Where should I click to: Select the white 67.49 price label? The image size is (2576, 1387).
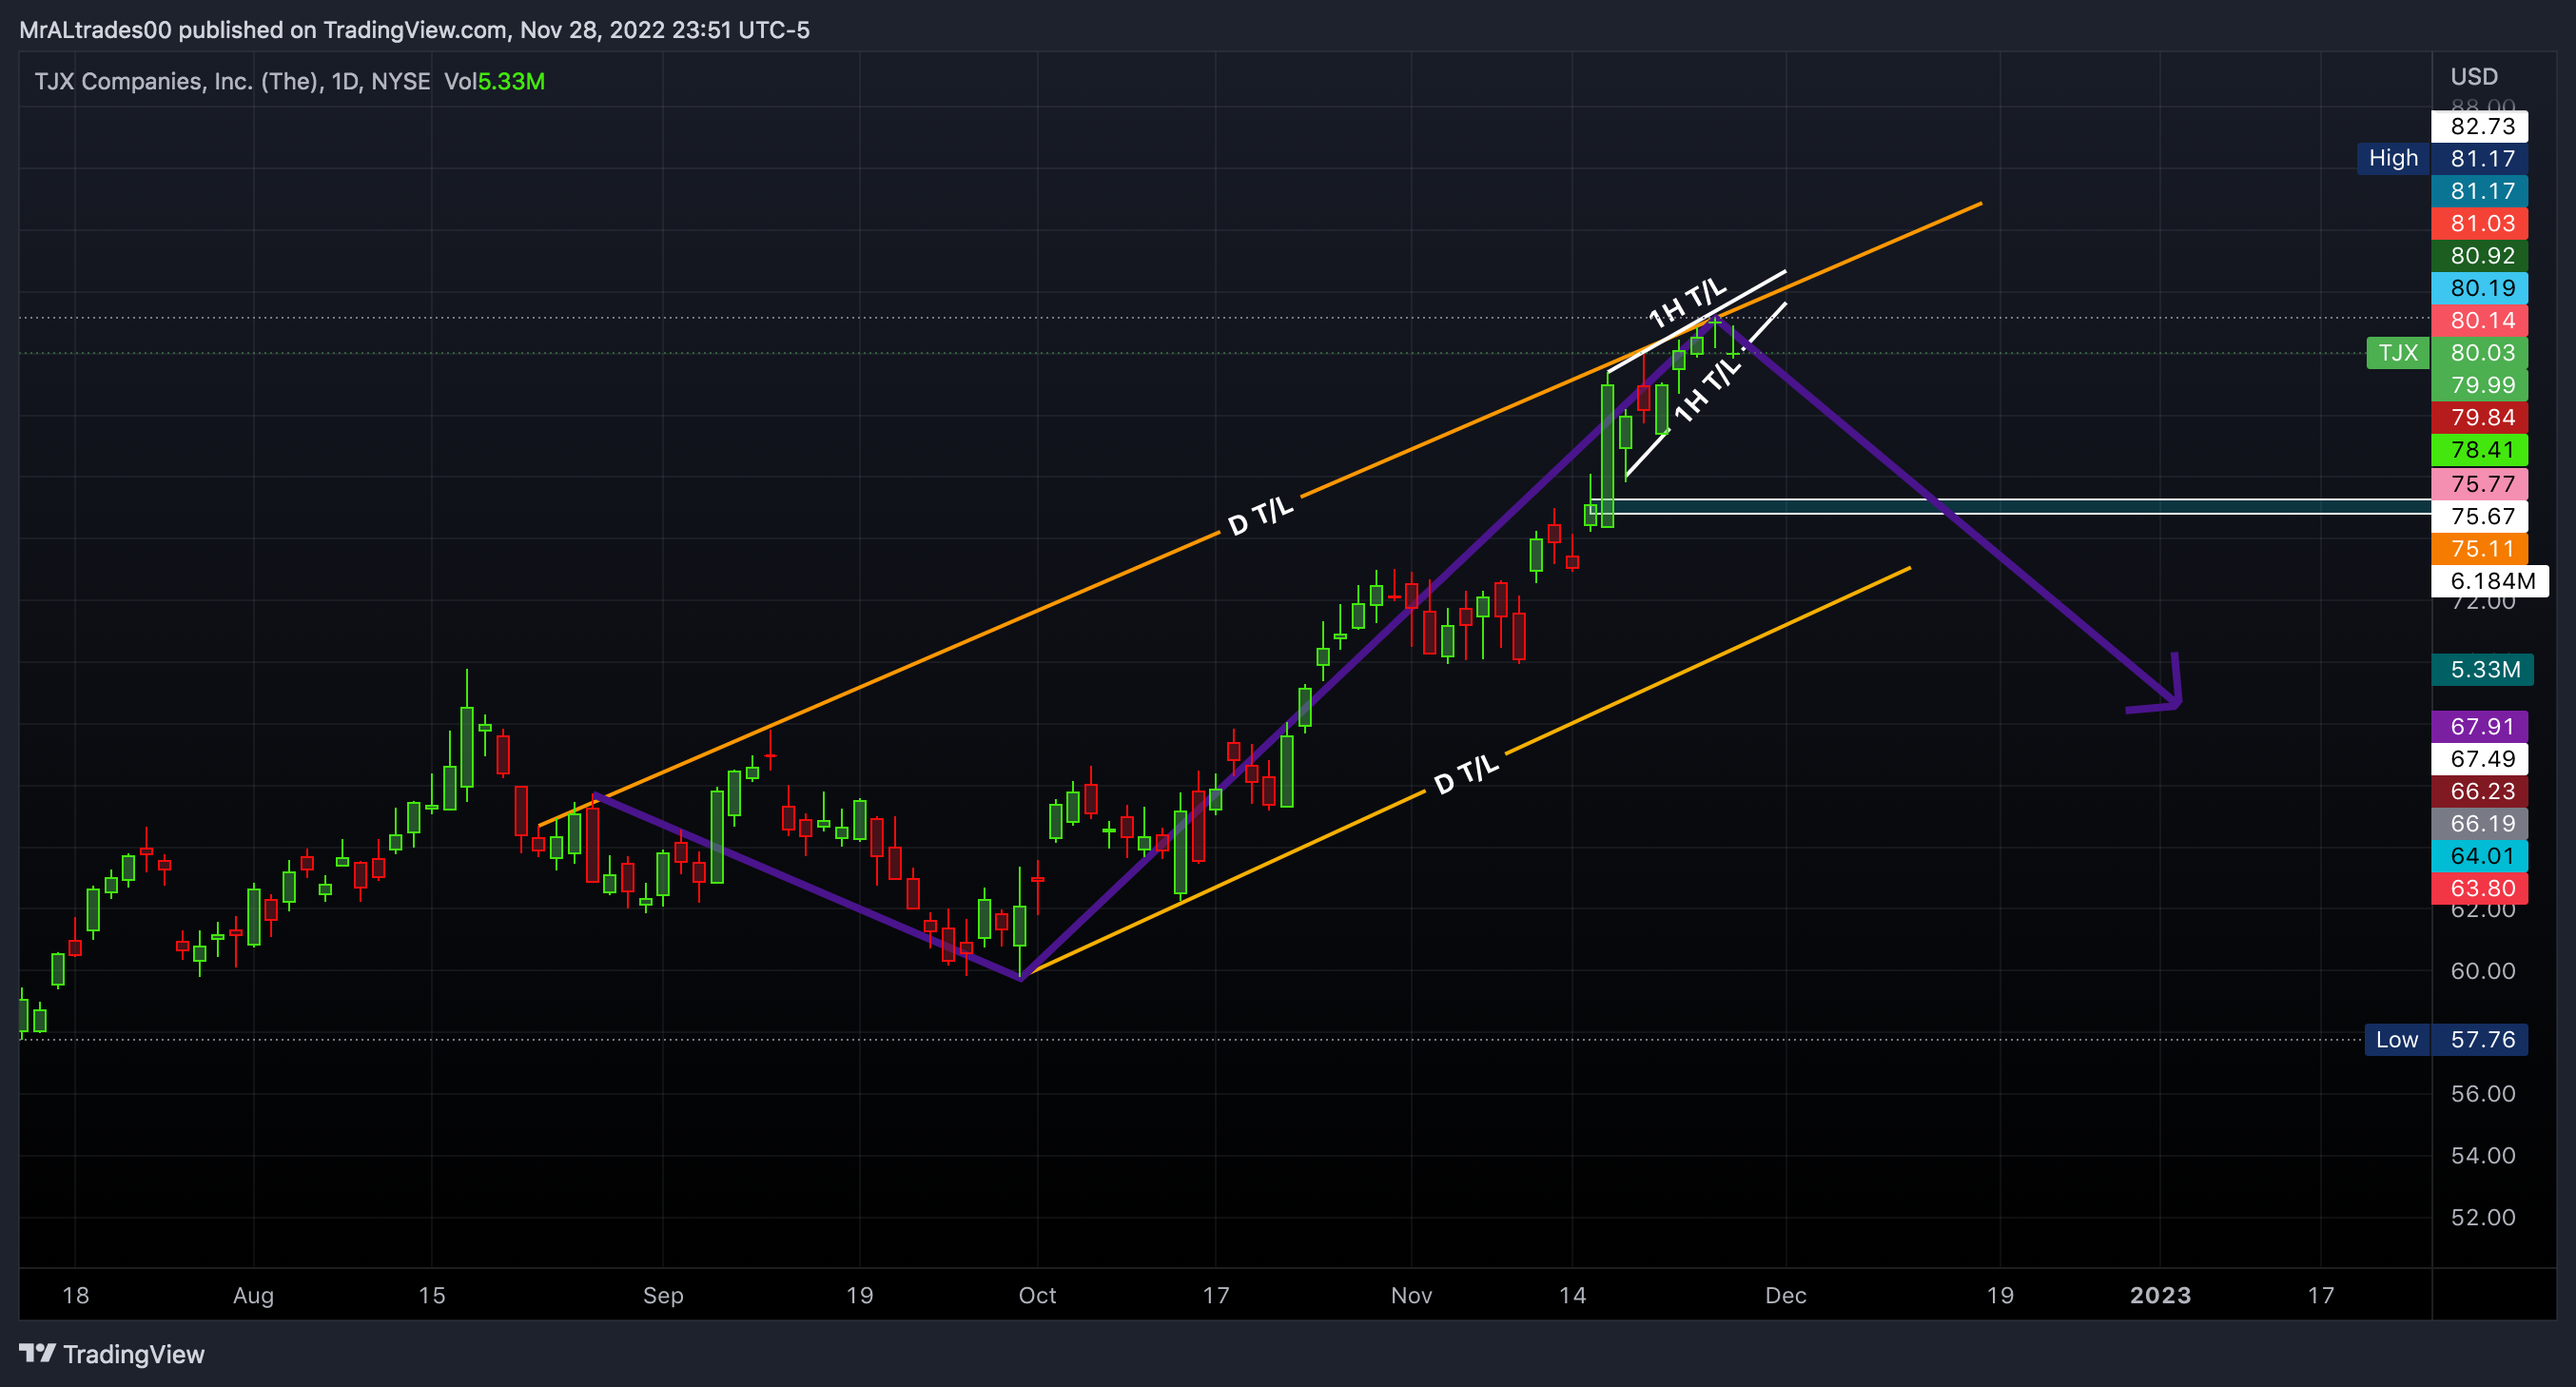point(2481,759)
